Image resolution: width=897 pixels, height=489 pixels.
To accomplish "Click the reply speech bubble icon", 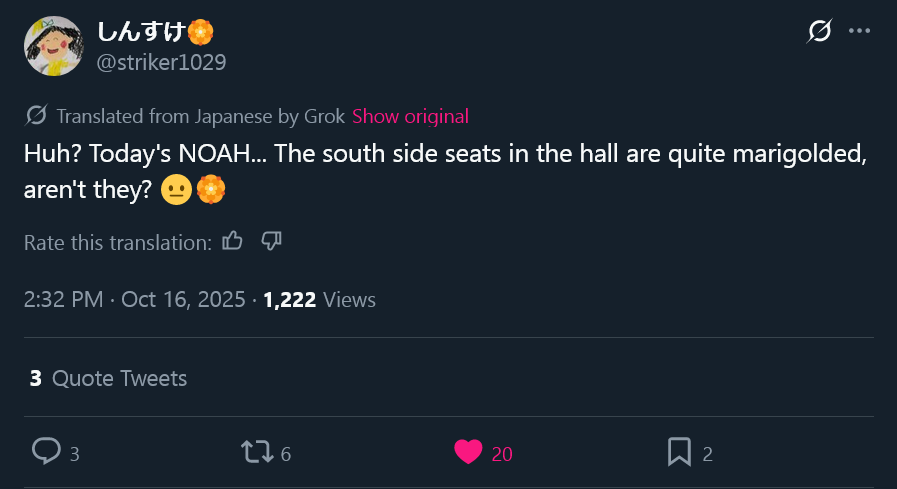I will (x=46, y=452).
